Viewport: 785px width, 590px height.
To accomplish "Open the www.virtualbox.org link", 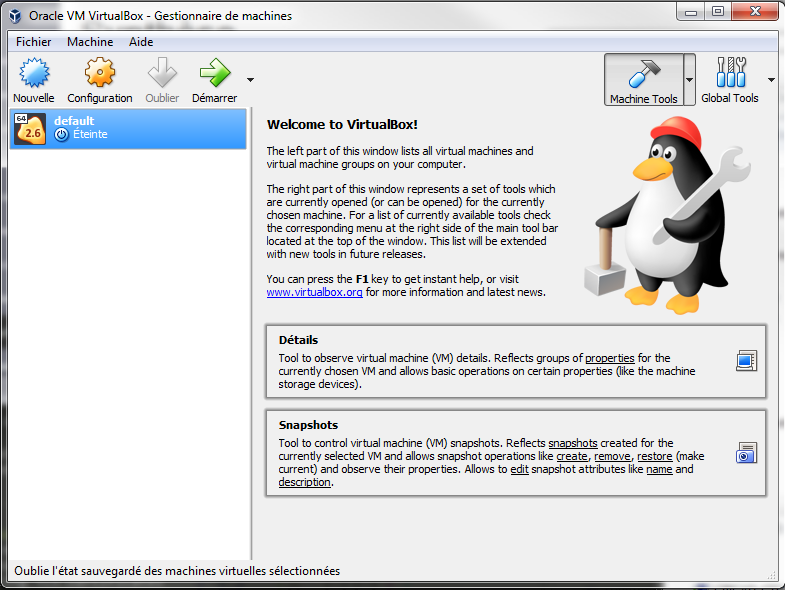I will 314,292.
